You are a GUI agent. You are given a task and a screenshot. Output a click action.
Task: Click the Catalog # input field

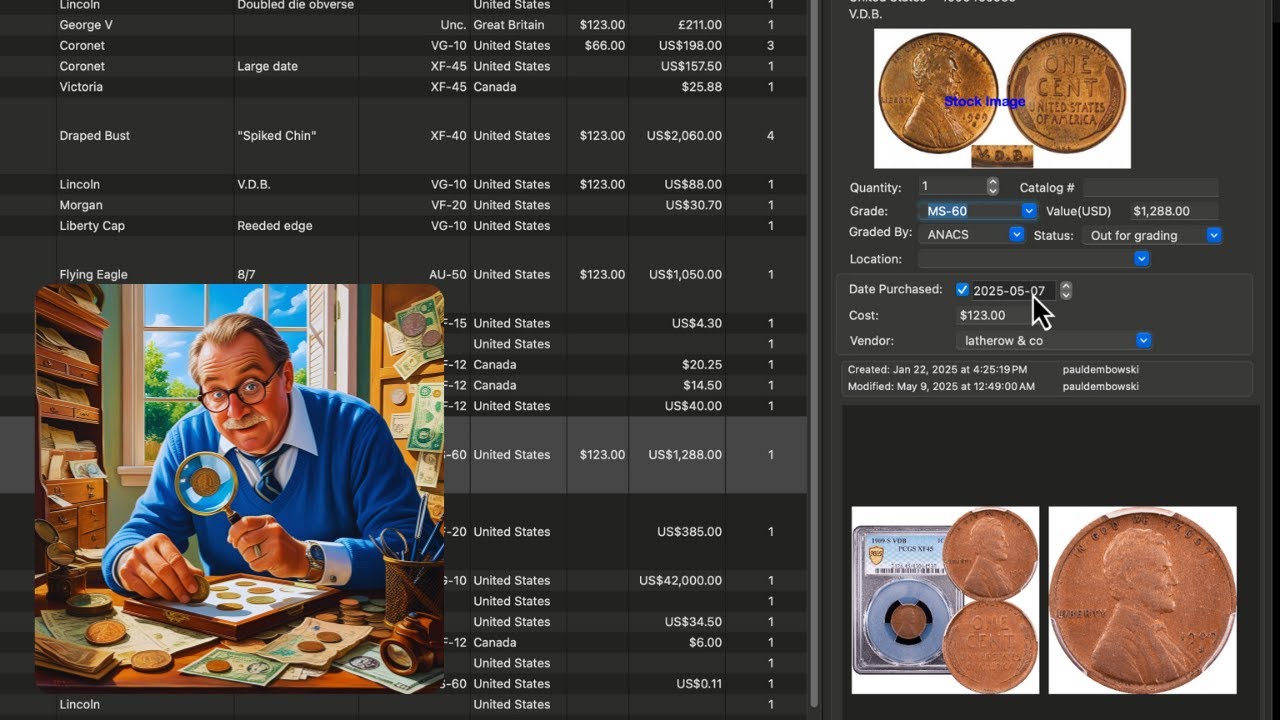click(x=1150, y=187)
